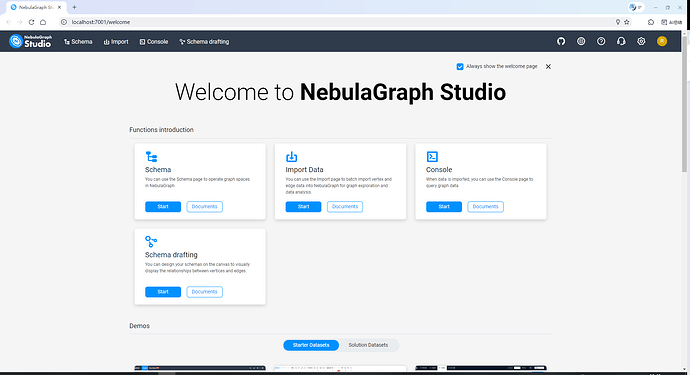Start the Schema drafting function

coord(163,292)
